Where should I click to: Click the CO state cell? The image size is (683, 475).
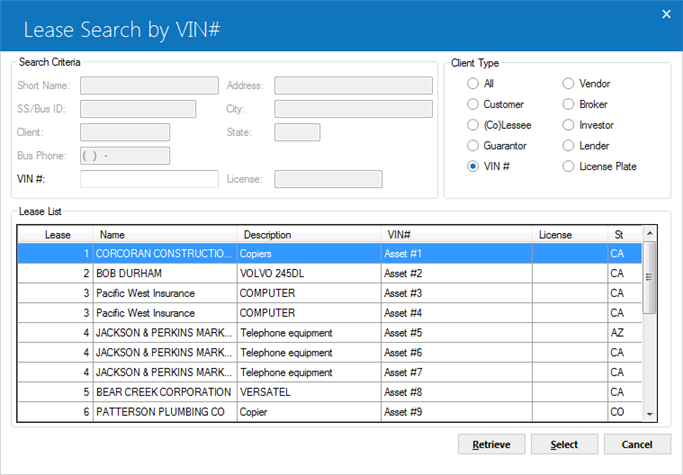pos(625,412)
